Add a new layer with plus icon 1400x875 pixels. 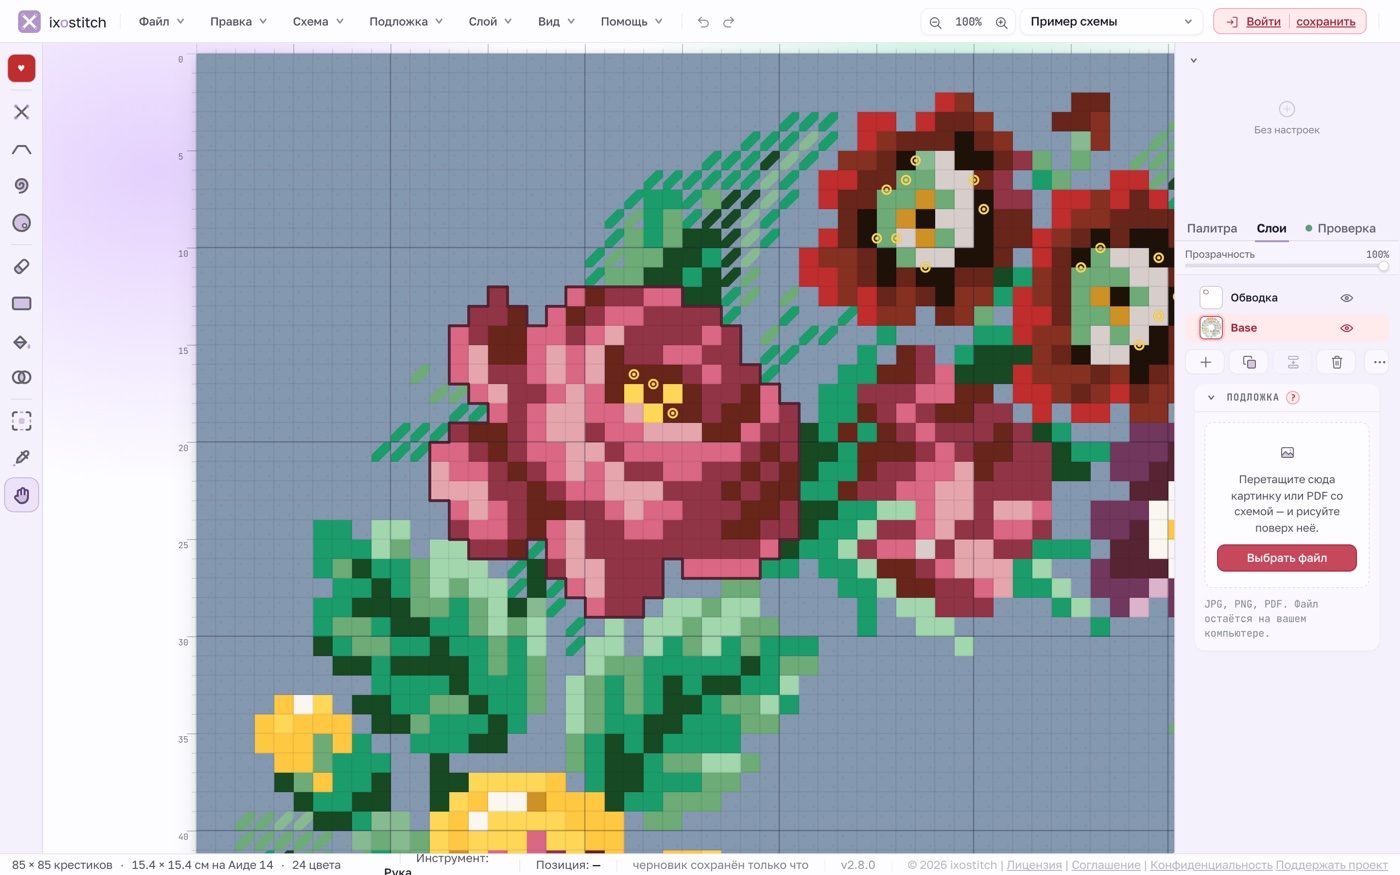(x=1206, y=362)
